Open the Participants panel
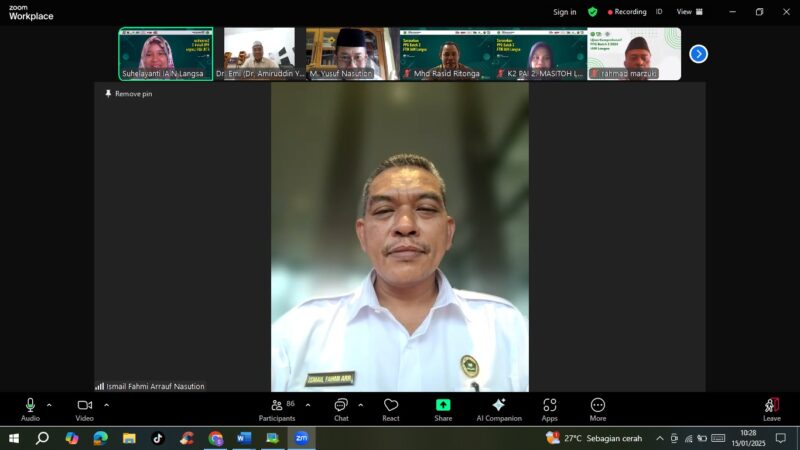Viewport: 800px width, 450px height. (x=276, y=408)
